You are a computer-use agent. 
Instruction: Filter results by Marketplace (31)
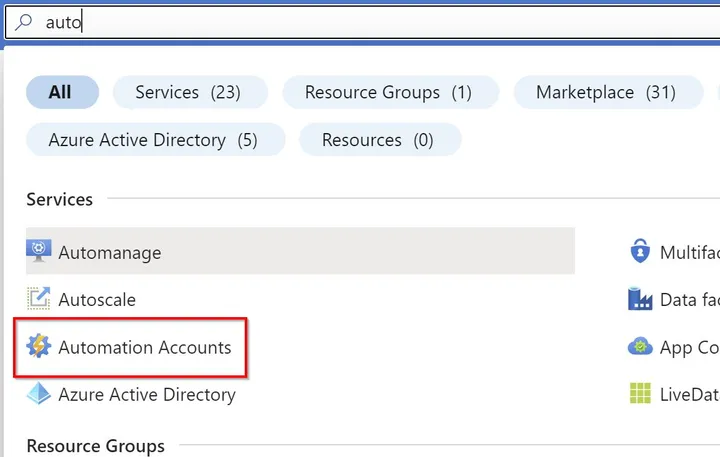608,92
